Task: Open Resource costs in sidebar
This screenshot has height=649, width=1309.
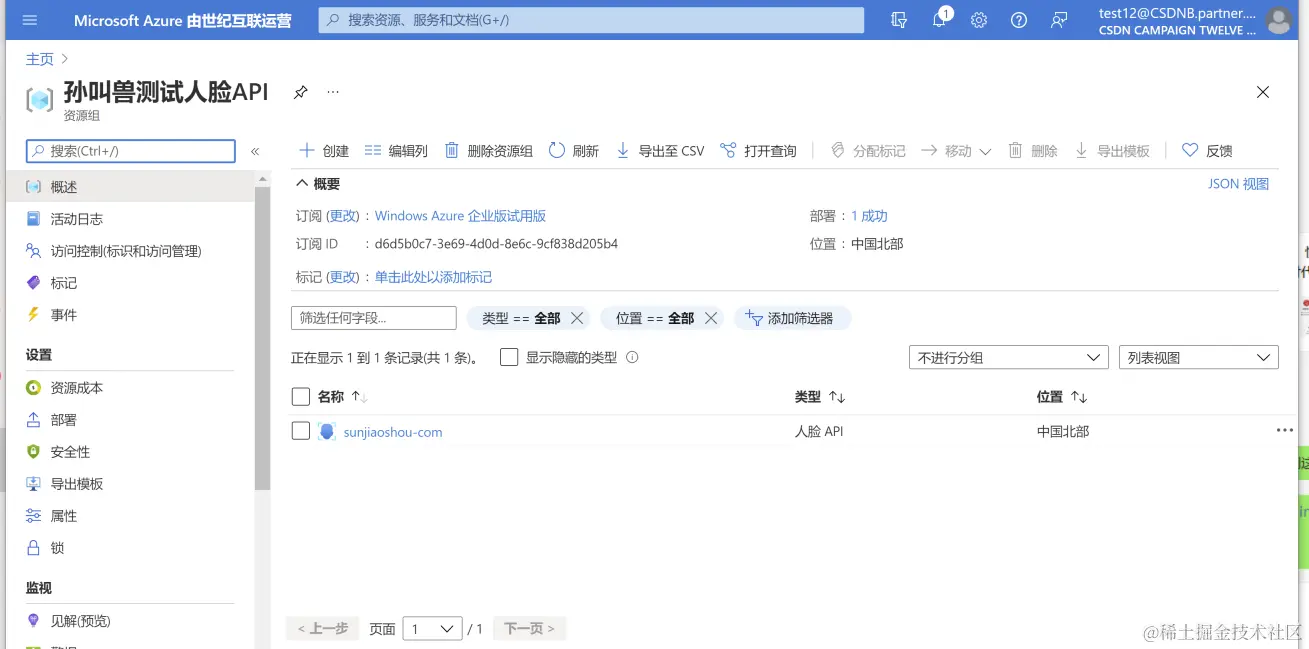Action: click(x=130, y=388)
